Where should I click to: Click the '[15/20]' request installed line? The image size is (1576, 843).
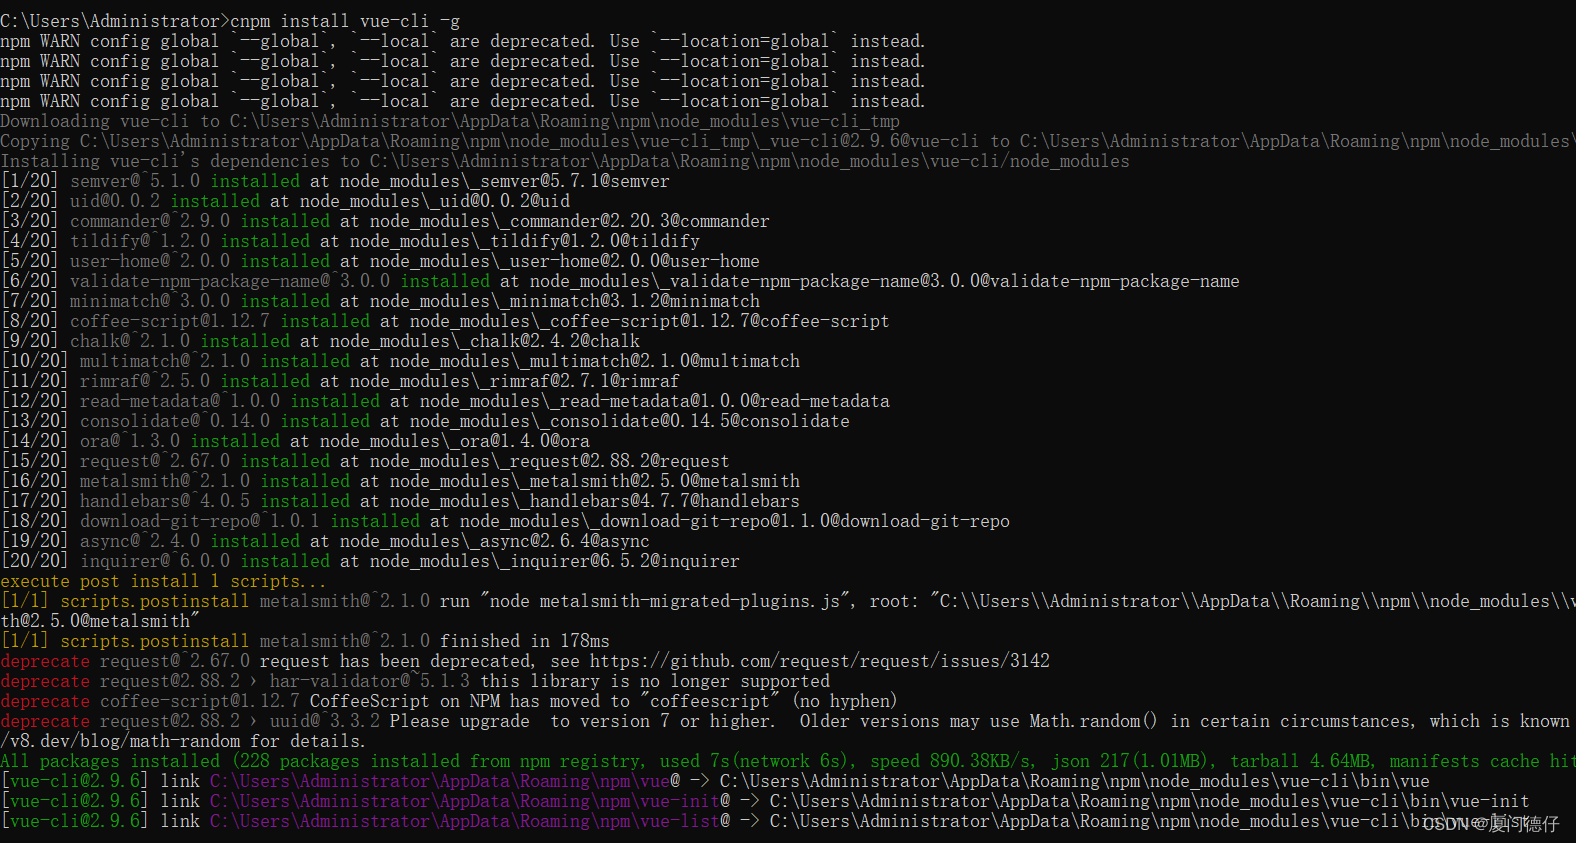click(x=365, y=461)
